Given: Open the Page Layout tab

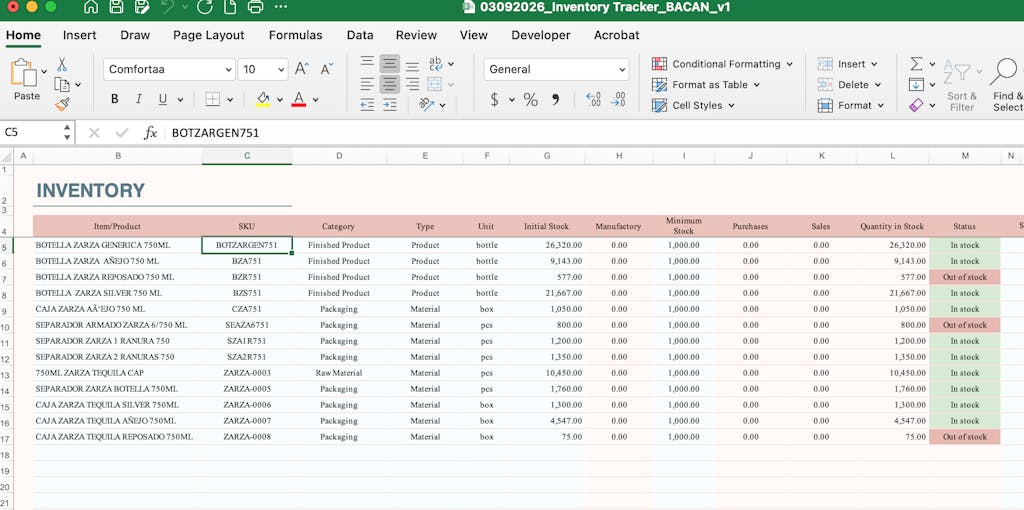Looking at the screenshot, I should click(208, 35).
